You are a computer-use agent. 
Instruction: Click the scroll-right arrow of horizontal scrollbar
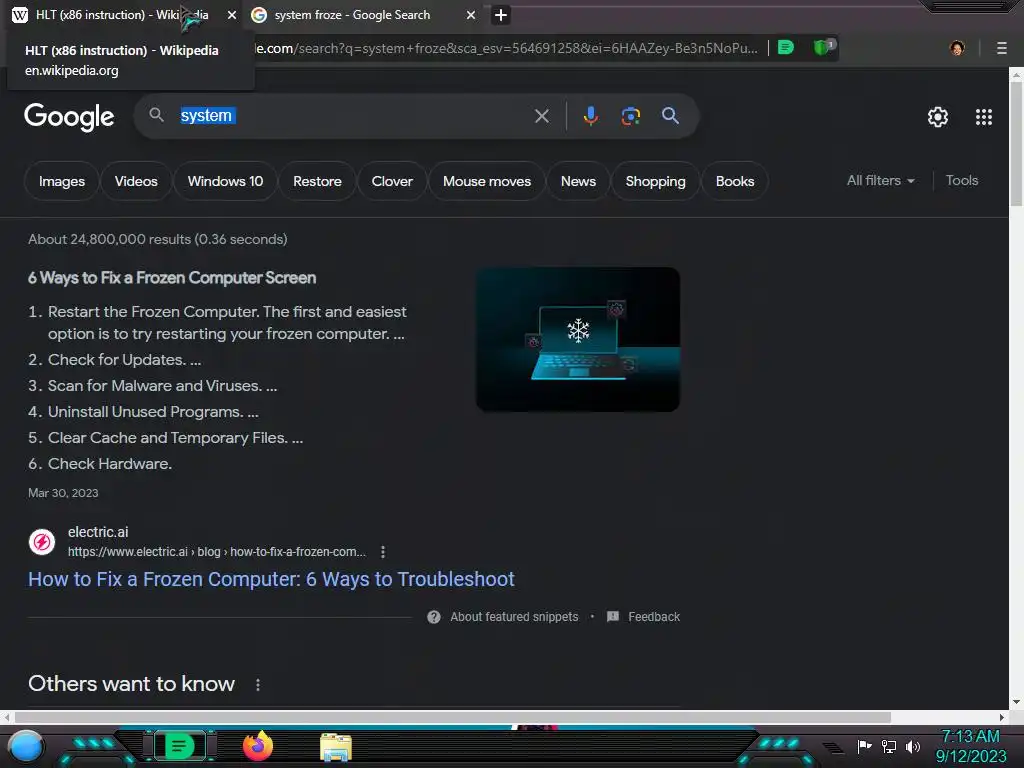tap(1002, 717)
